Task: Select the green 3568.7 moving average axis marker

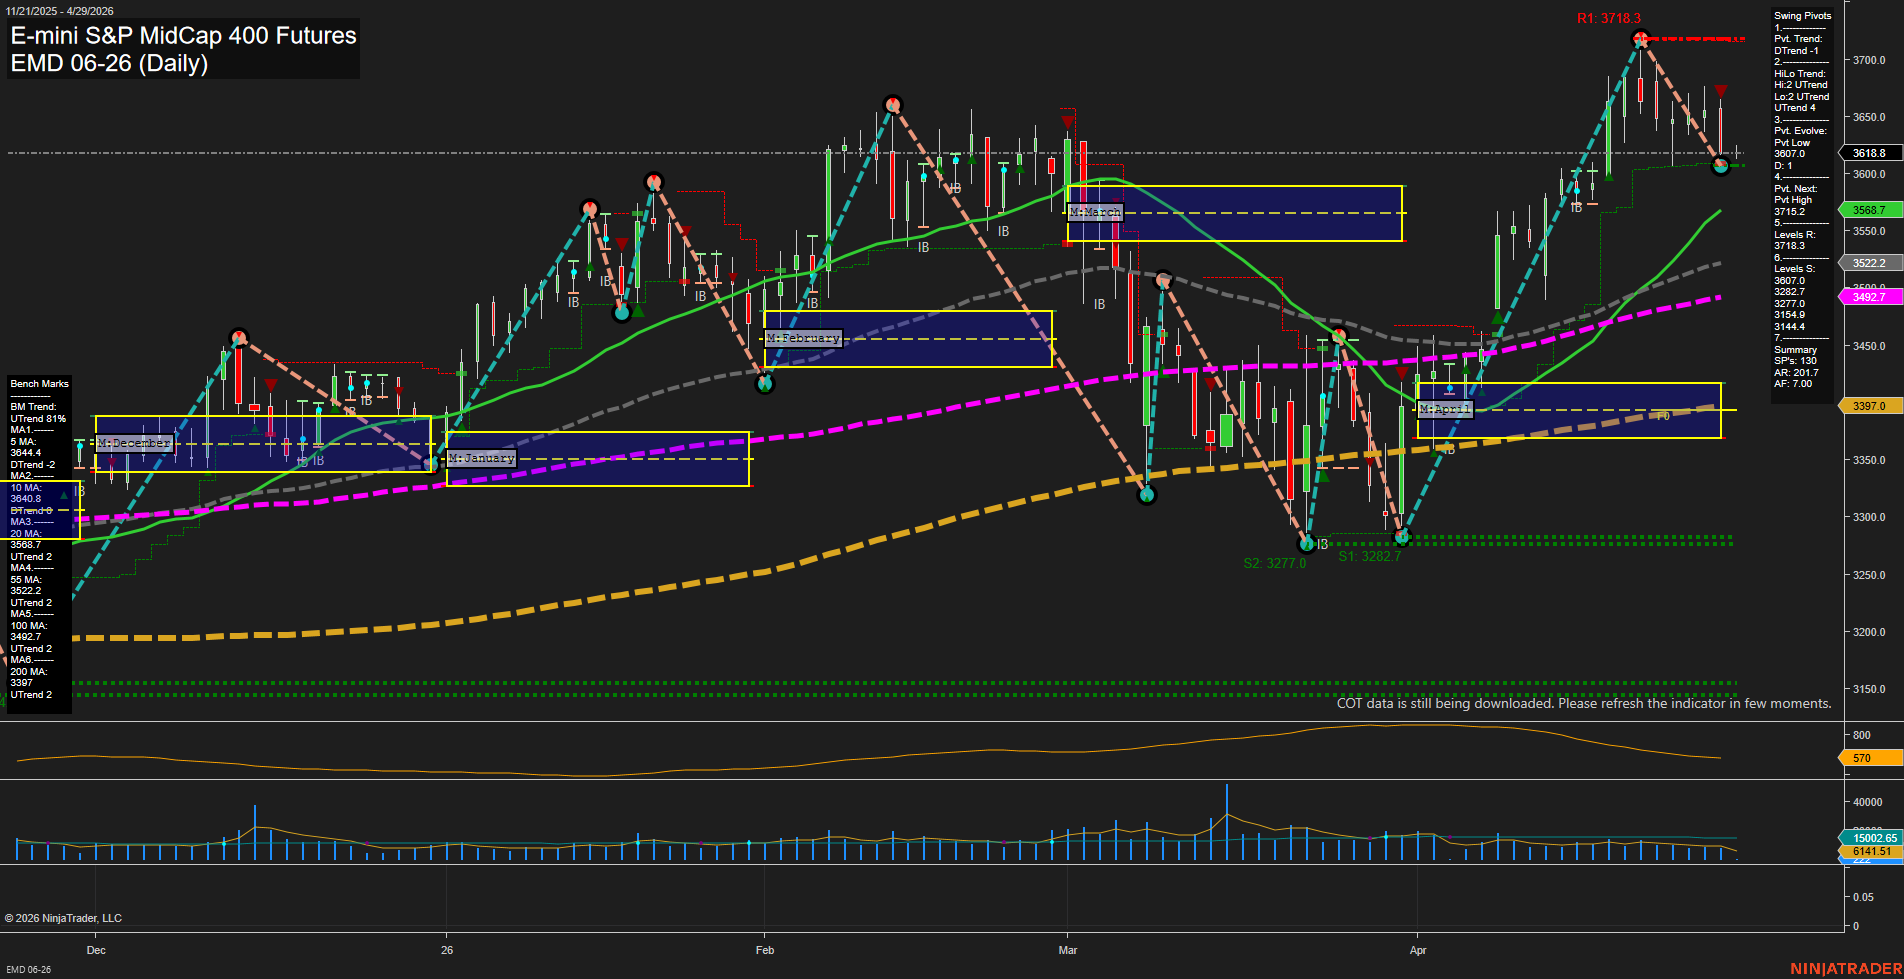Action: pyautogui.click(x=1869, y=210)
